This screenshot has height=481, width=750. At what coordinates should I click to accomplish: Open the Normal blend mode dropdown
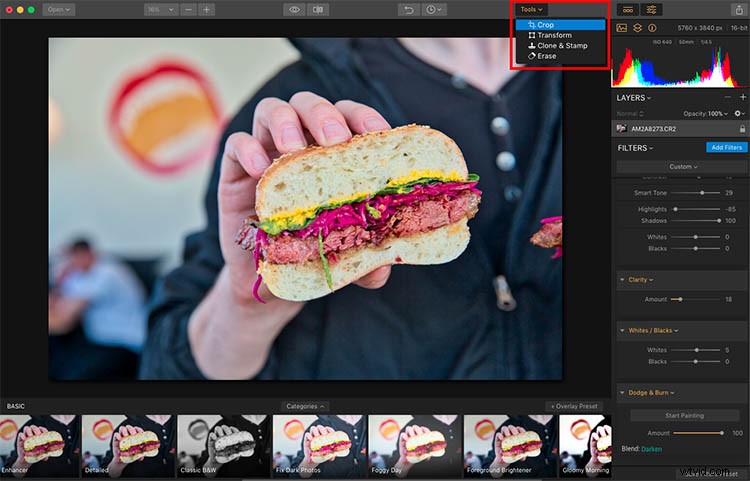coord(630,114)
